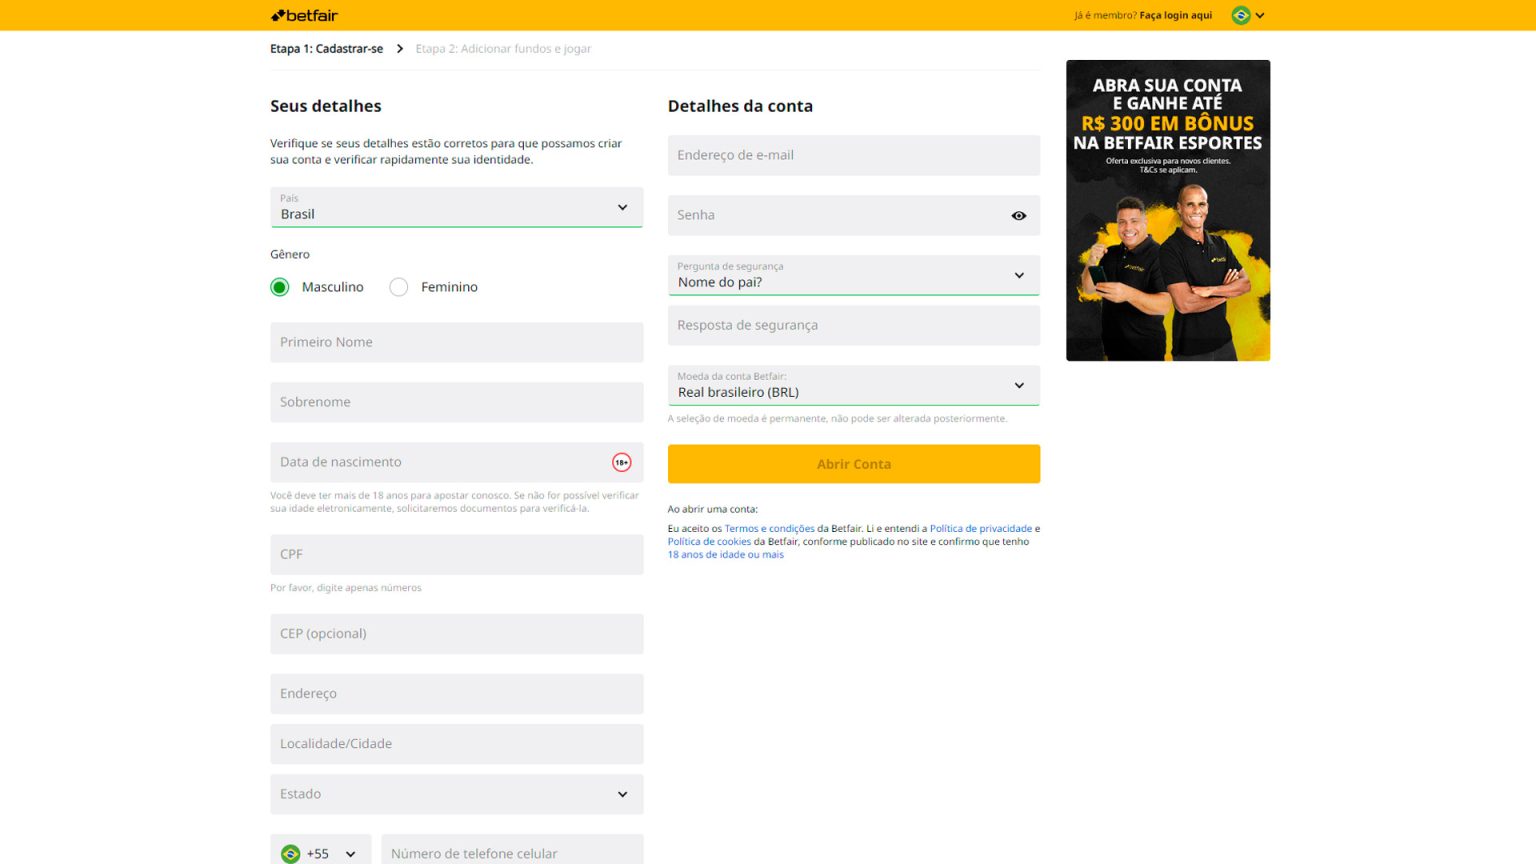Focus the Número de telefone celular field

coord(512,851)
